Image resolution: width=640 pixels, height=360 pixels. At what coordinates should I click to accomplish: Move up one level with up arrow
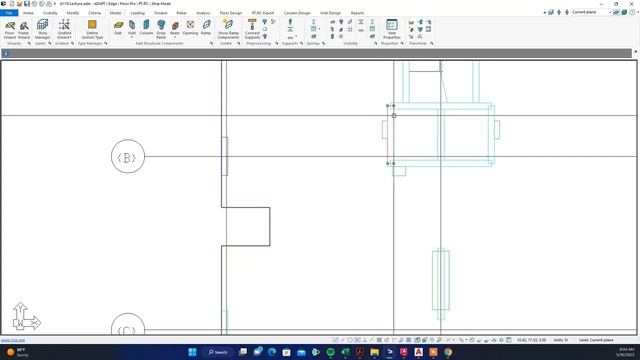(559, 13)
